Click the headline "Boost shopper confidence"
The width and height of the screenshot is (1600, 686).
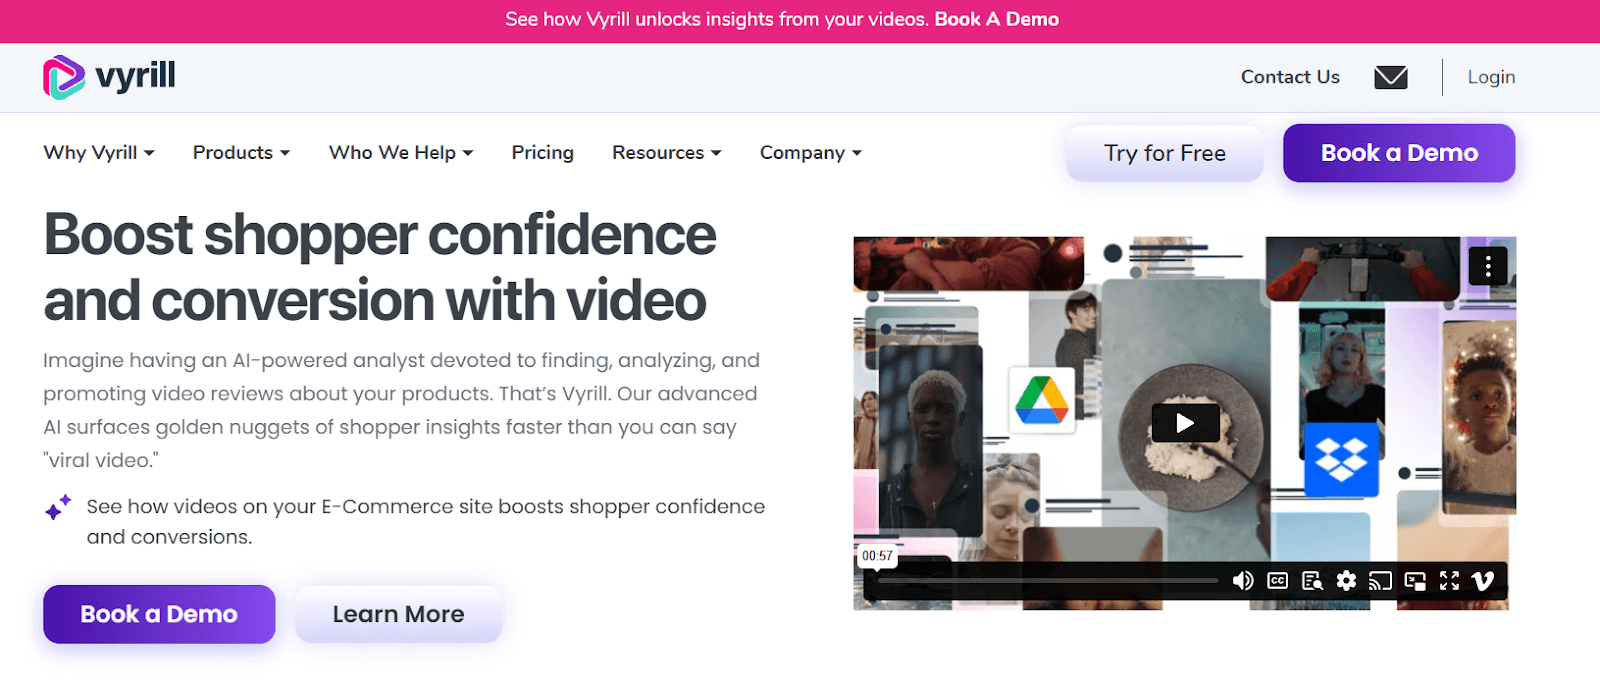tap(380, 235)
